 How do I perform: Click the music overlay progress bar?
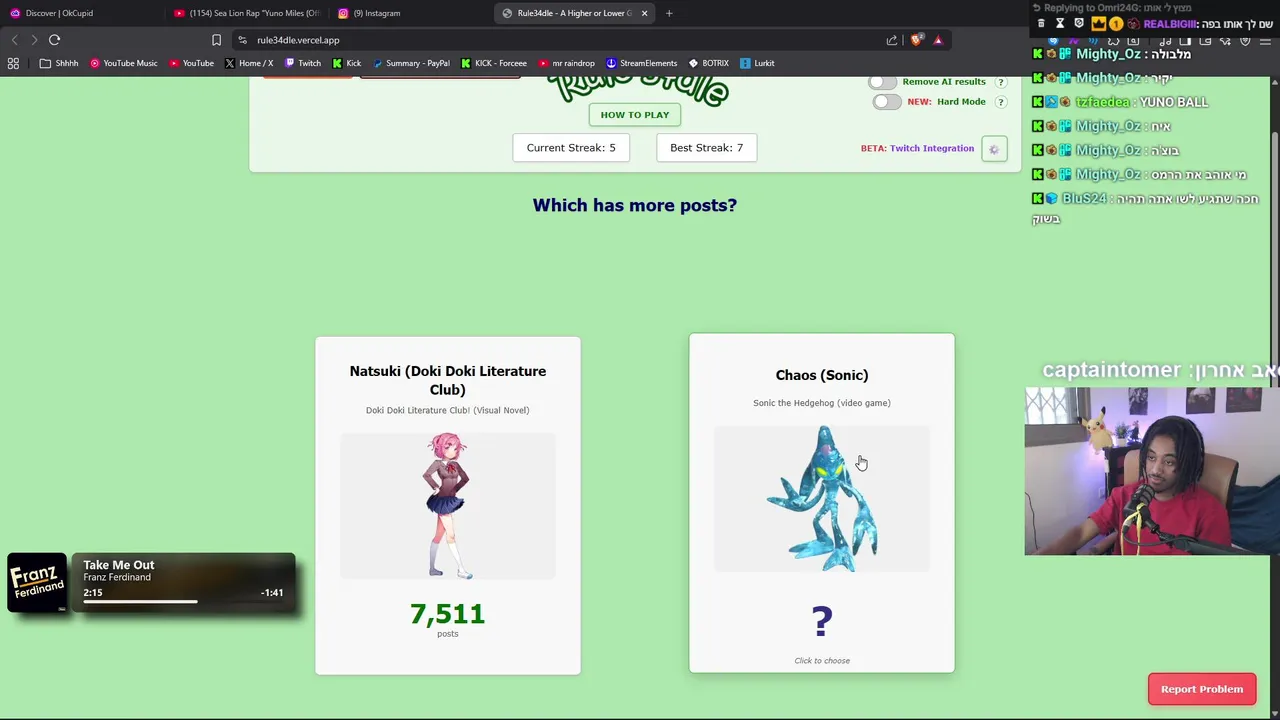[x=183, y=602]
